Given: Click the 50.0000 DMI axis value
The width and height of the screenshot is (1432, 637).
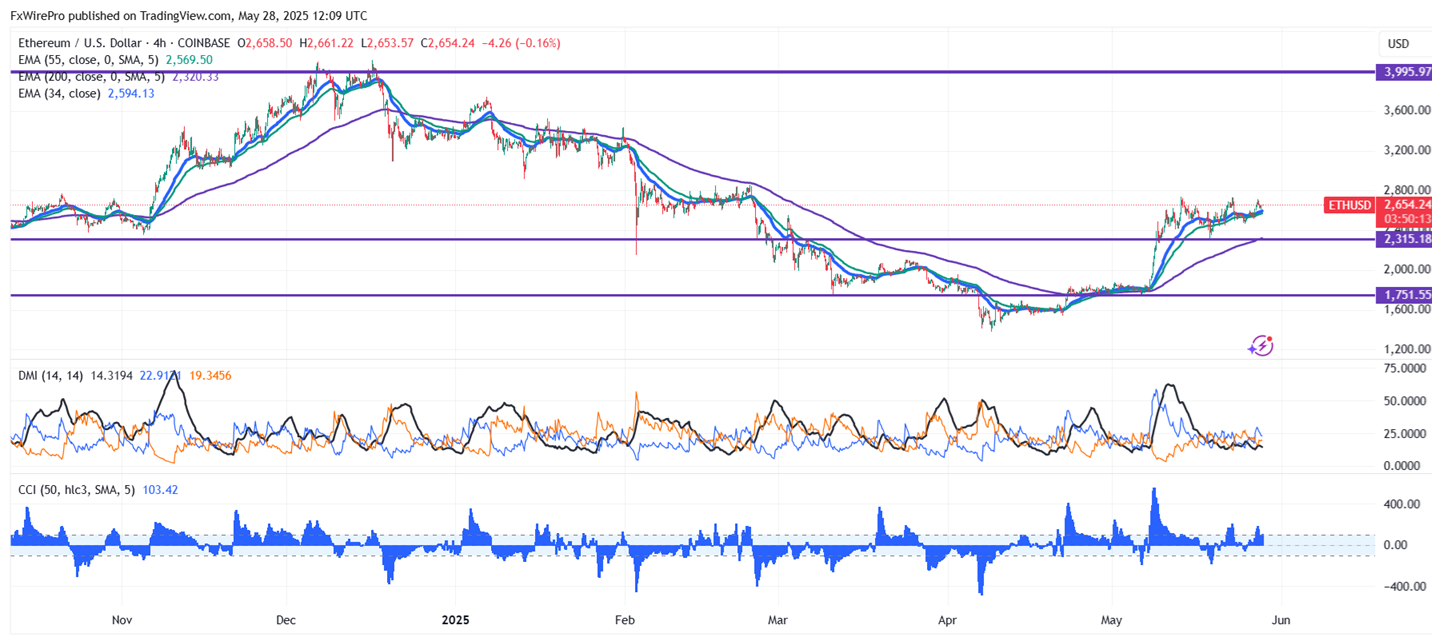Looking at the screenshot, I should tap(1407, 401).
